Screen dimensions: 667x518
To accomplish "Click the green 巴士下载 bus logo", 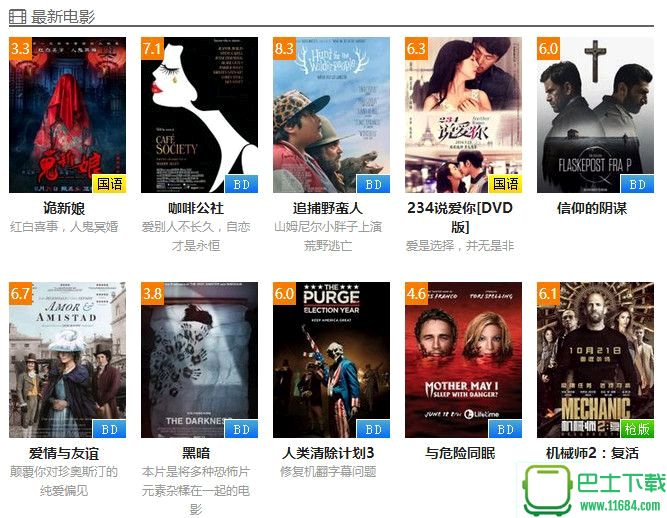I will tap(547, 489).
